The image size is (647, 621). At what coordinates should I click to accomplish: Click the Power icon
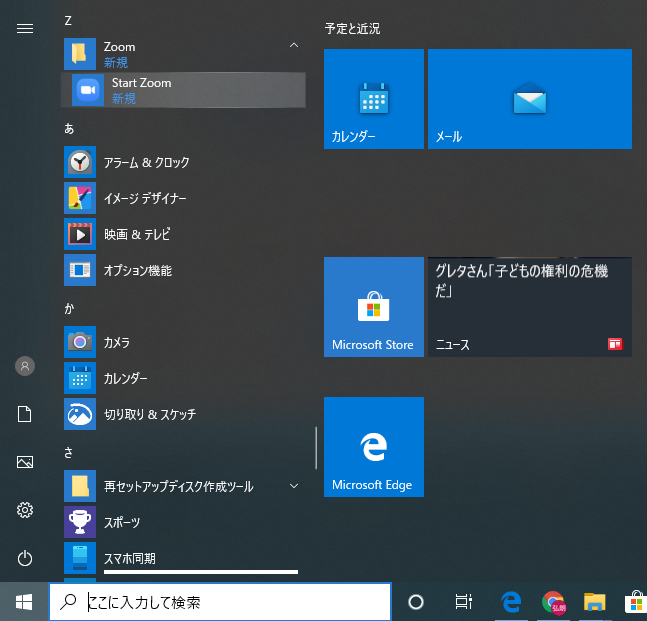(x=25, y=558)
